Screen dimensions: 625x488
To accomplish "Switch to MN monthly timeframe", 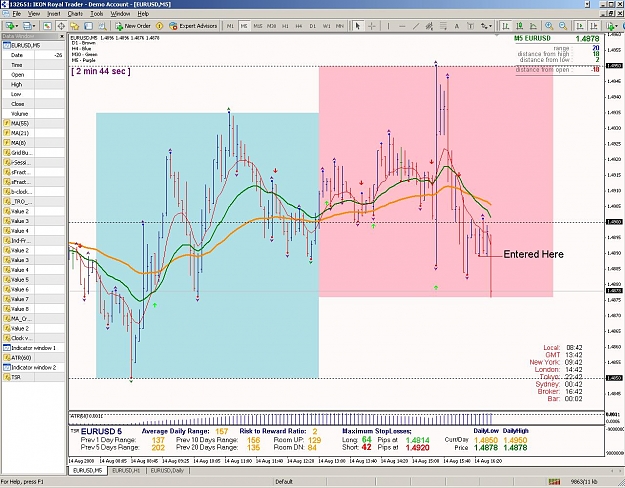I will click(x=340, y=26).
